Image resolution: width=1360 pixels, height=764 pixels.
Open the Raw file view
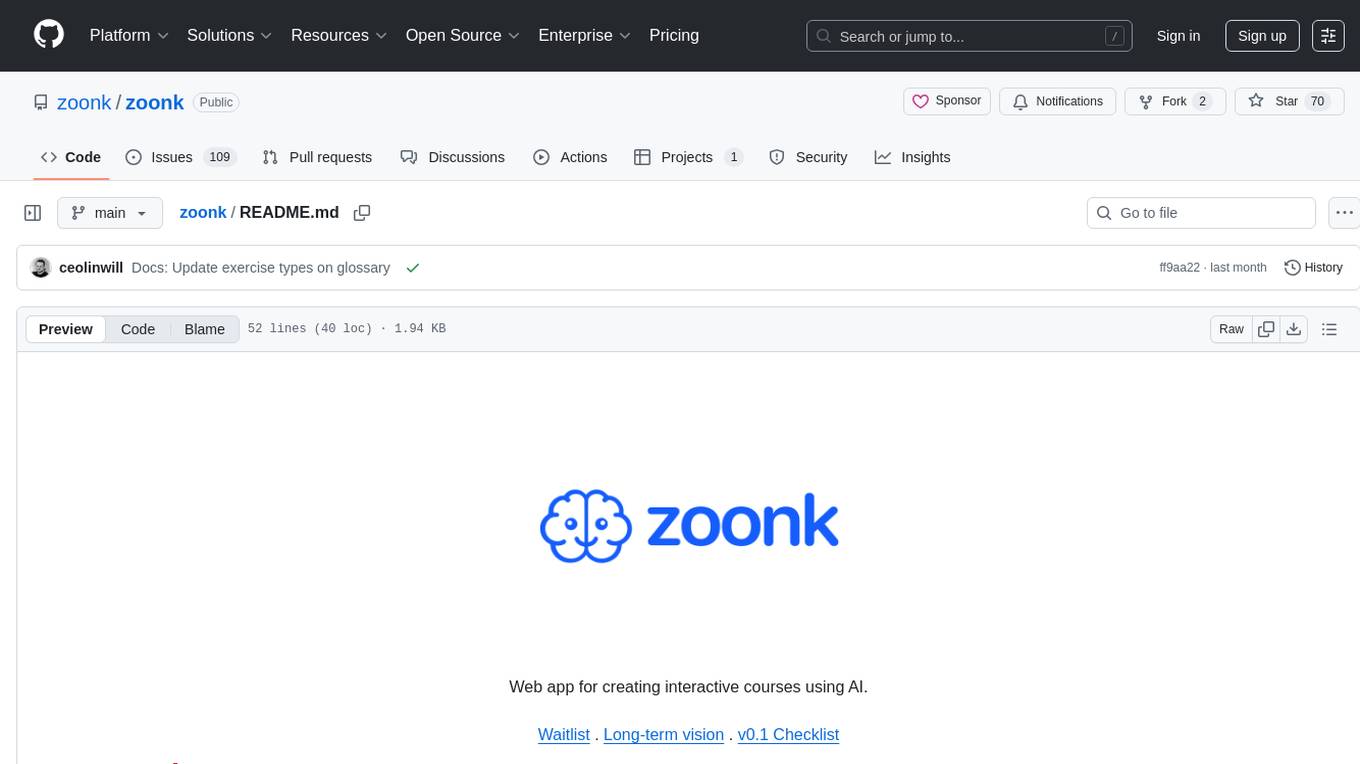[x=1231, y=329]
